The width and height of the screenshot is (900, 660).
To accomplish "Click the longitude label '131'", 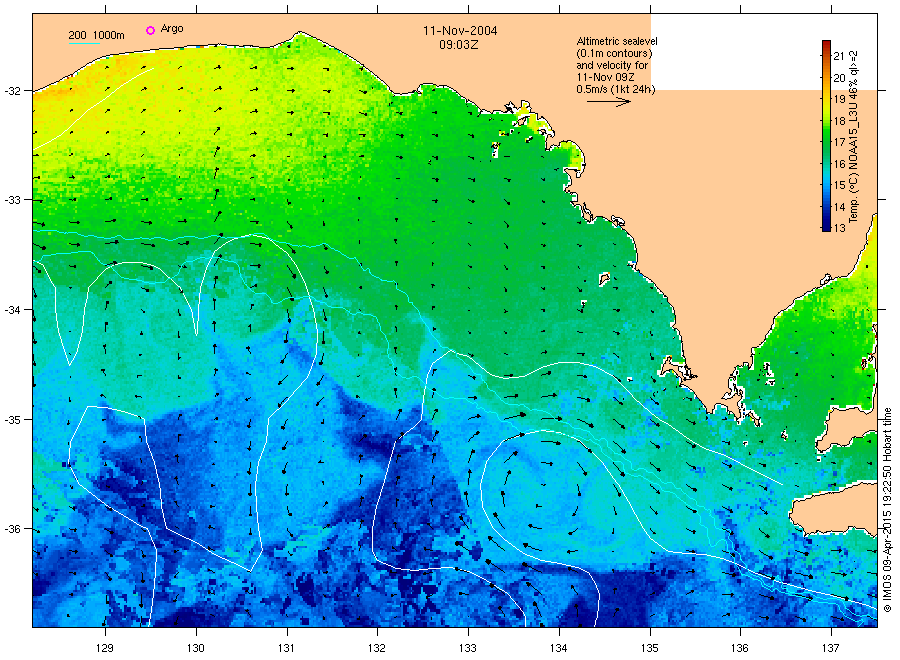I will point(286,648).
